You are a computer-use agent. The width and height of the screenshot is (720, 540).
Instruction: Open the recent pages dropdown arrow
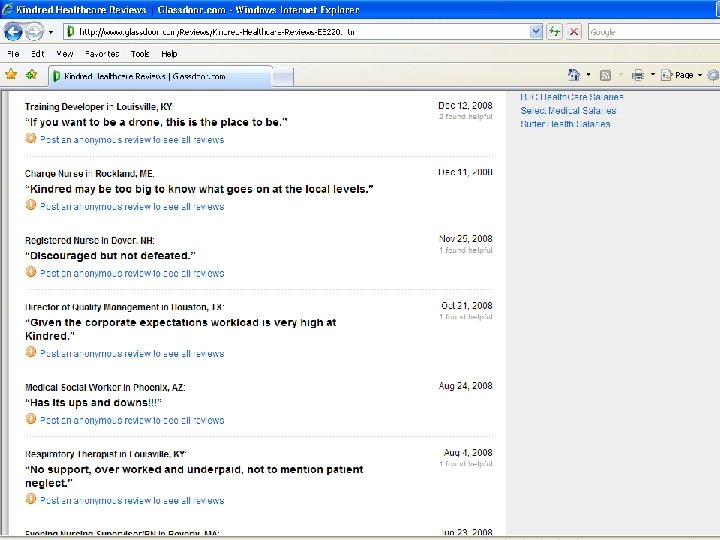[x=51, y=32]
